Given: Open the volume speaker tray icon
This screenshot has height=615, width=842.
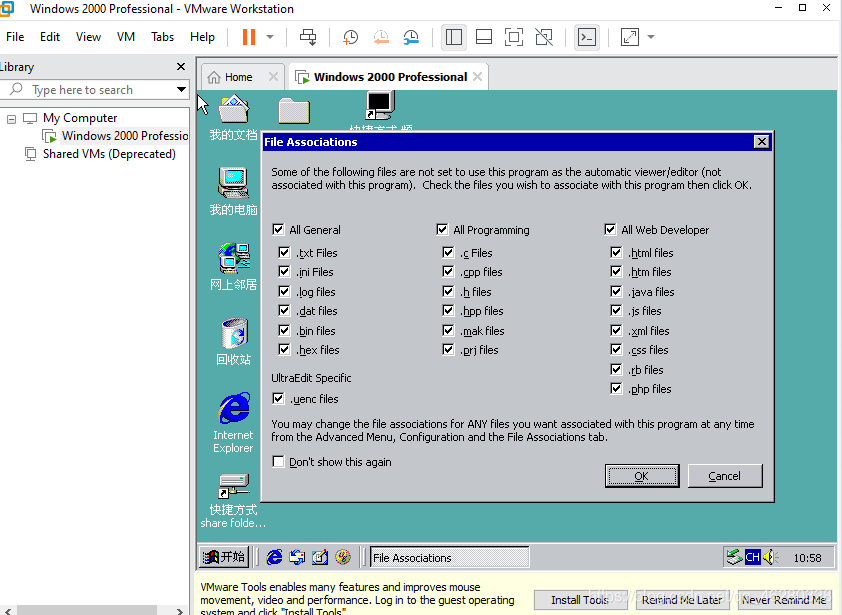Looking at the screenshot, I should [x=770, y=558].
